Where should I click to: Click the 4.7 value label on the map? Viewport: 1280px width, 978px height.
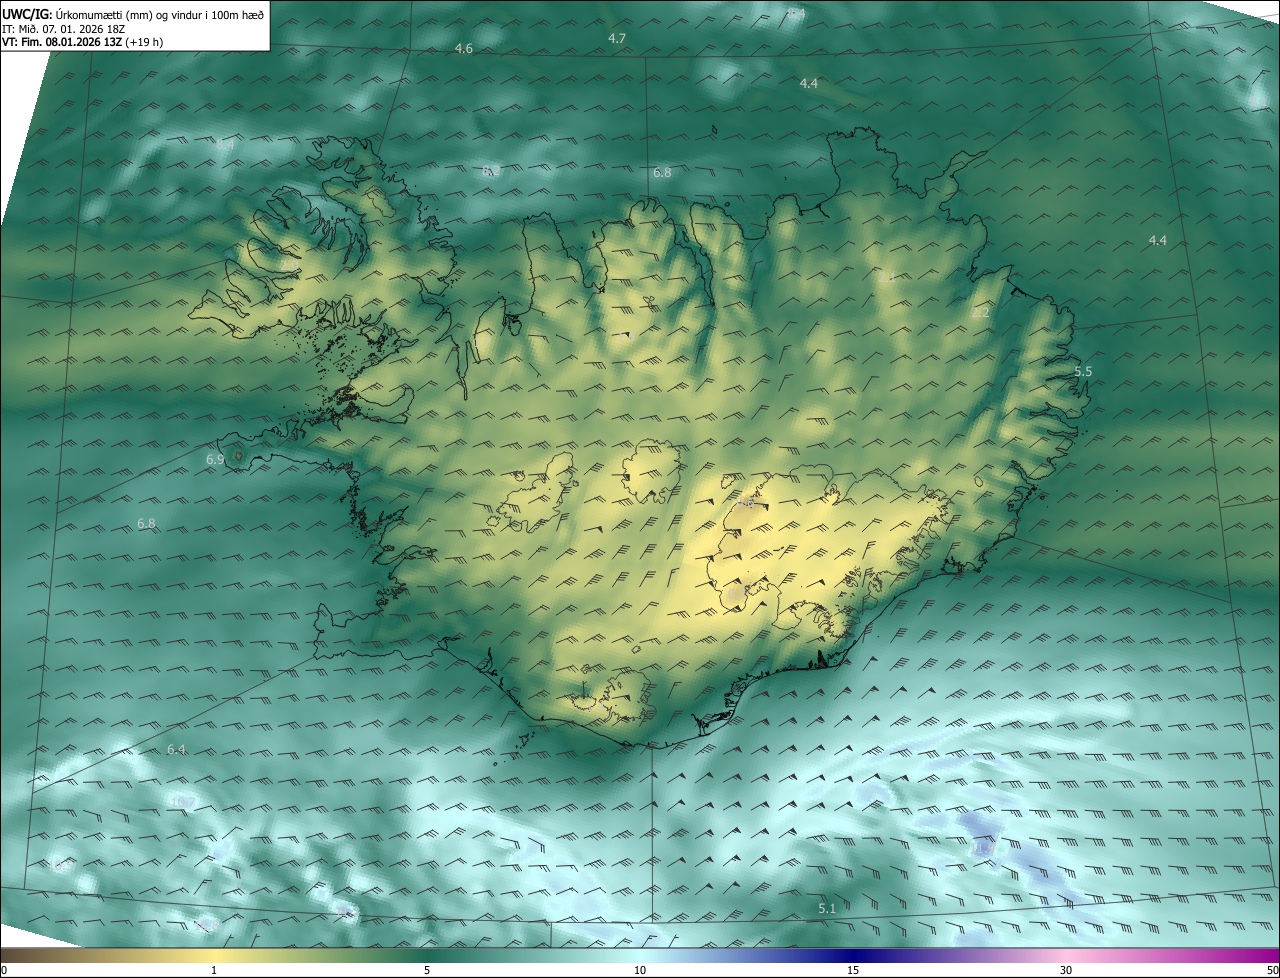(x=617, y=38)
